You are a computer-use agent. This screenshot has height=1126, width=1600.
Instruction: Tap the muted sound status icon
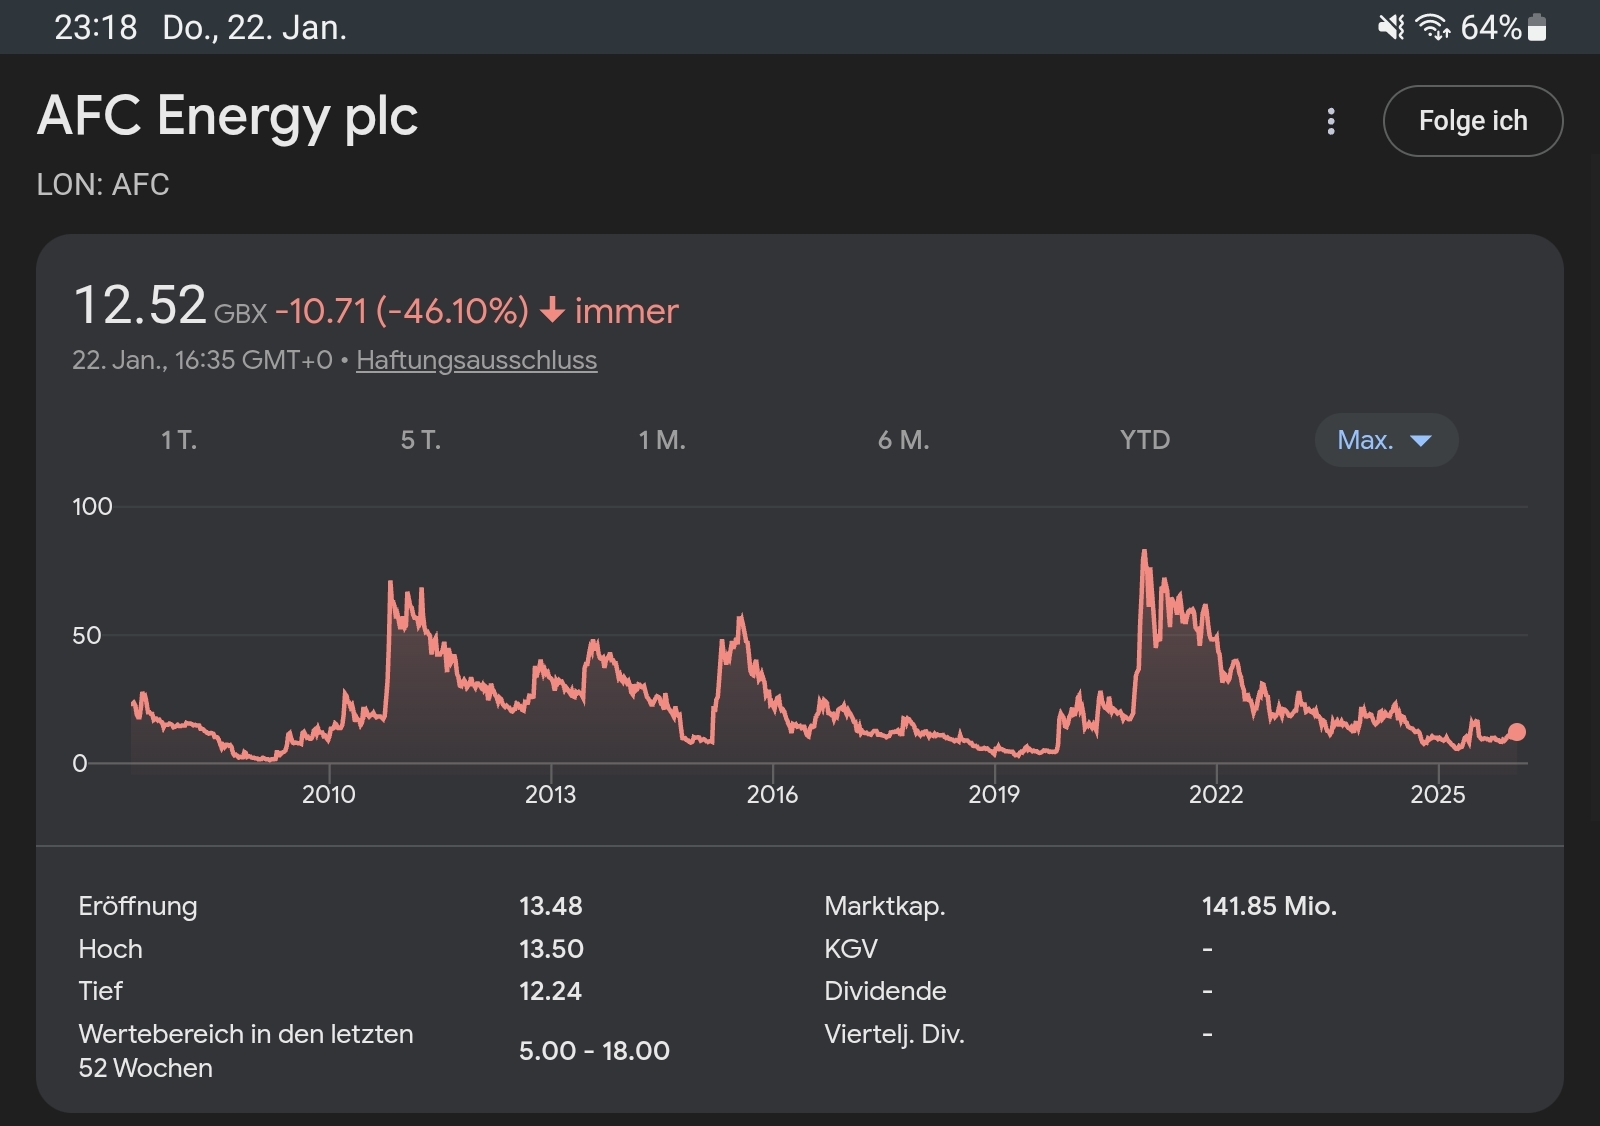pyautogui.click(x=1391, y=27)
